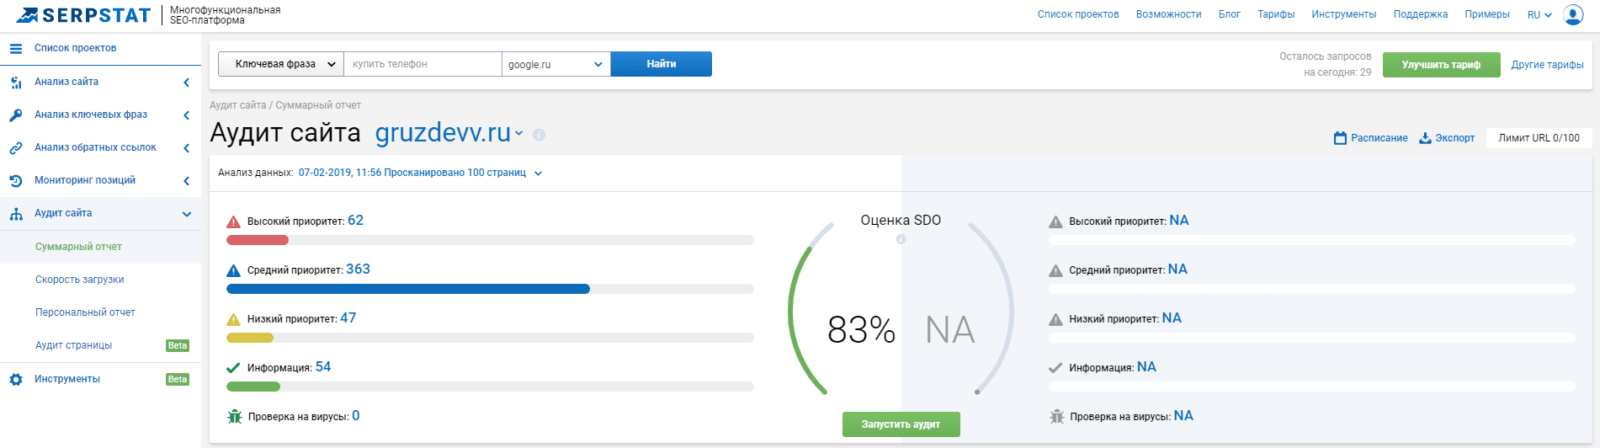
Task: Click the Информация count 54
Action: [x=323, y=368]
